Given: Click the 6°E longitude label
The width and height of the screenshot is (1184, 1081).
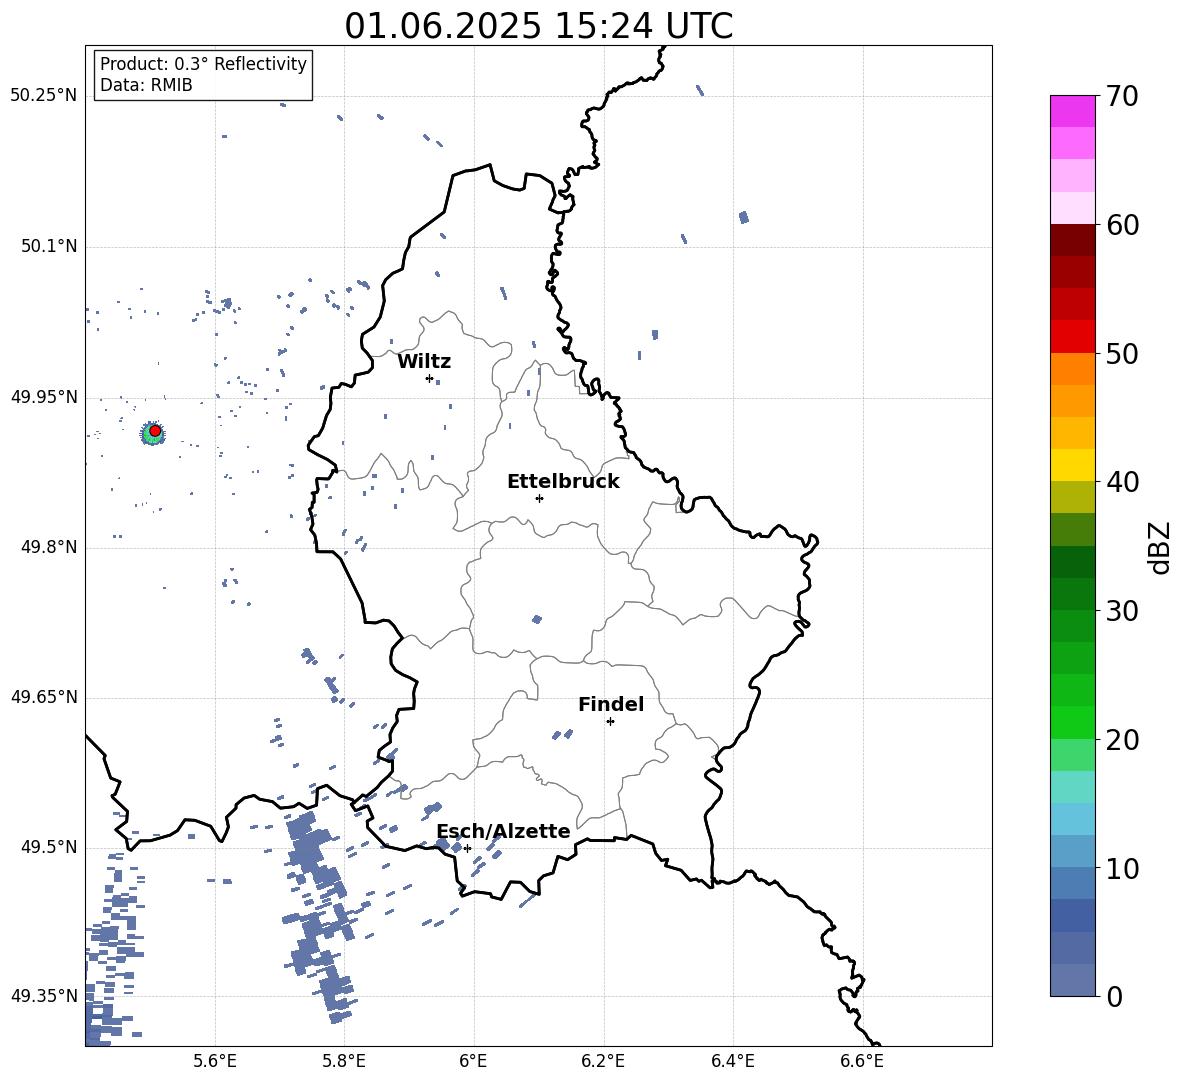Looking at the screenshot, I should [x=473, y=1061].
